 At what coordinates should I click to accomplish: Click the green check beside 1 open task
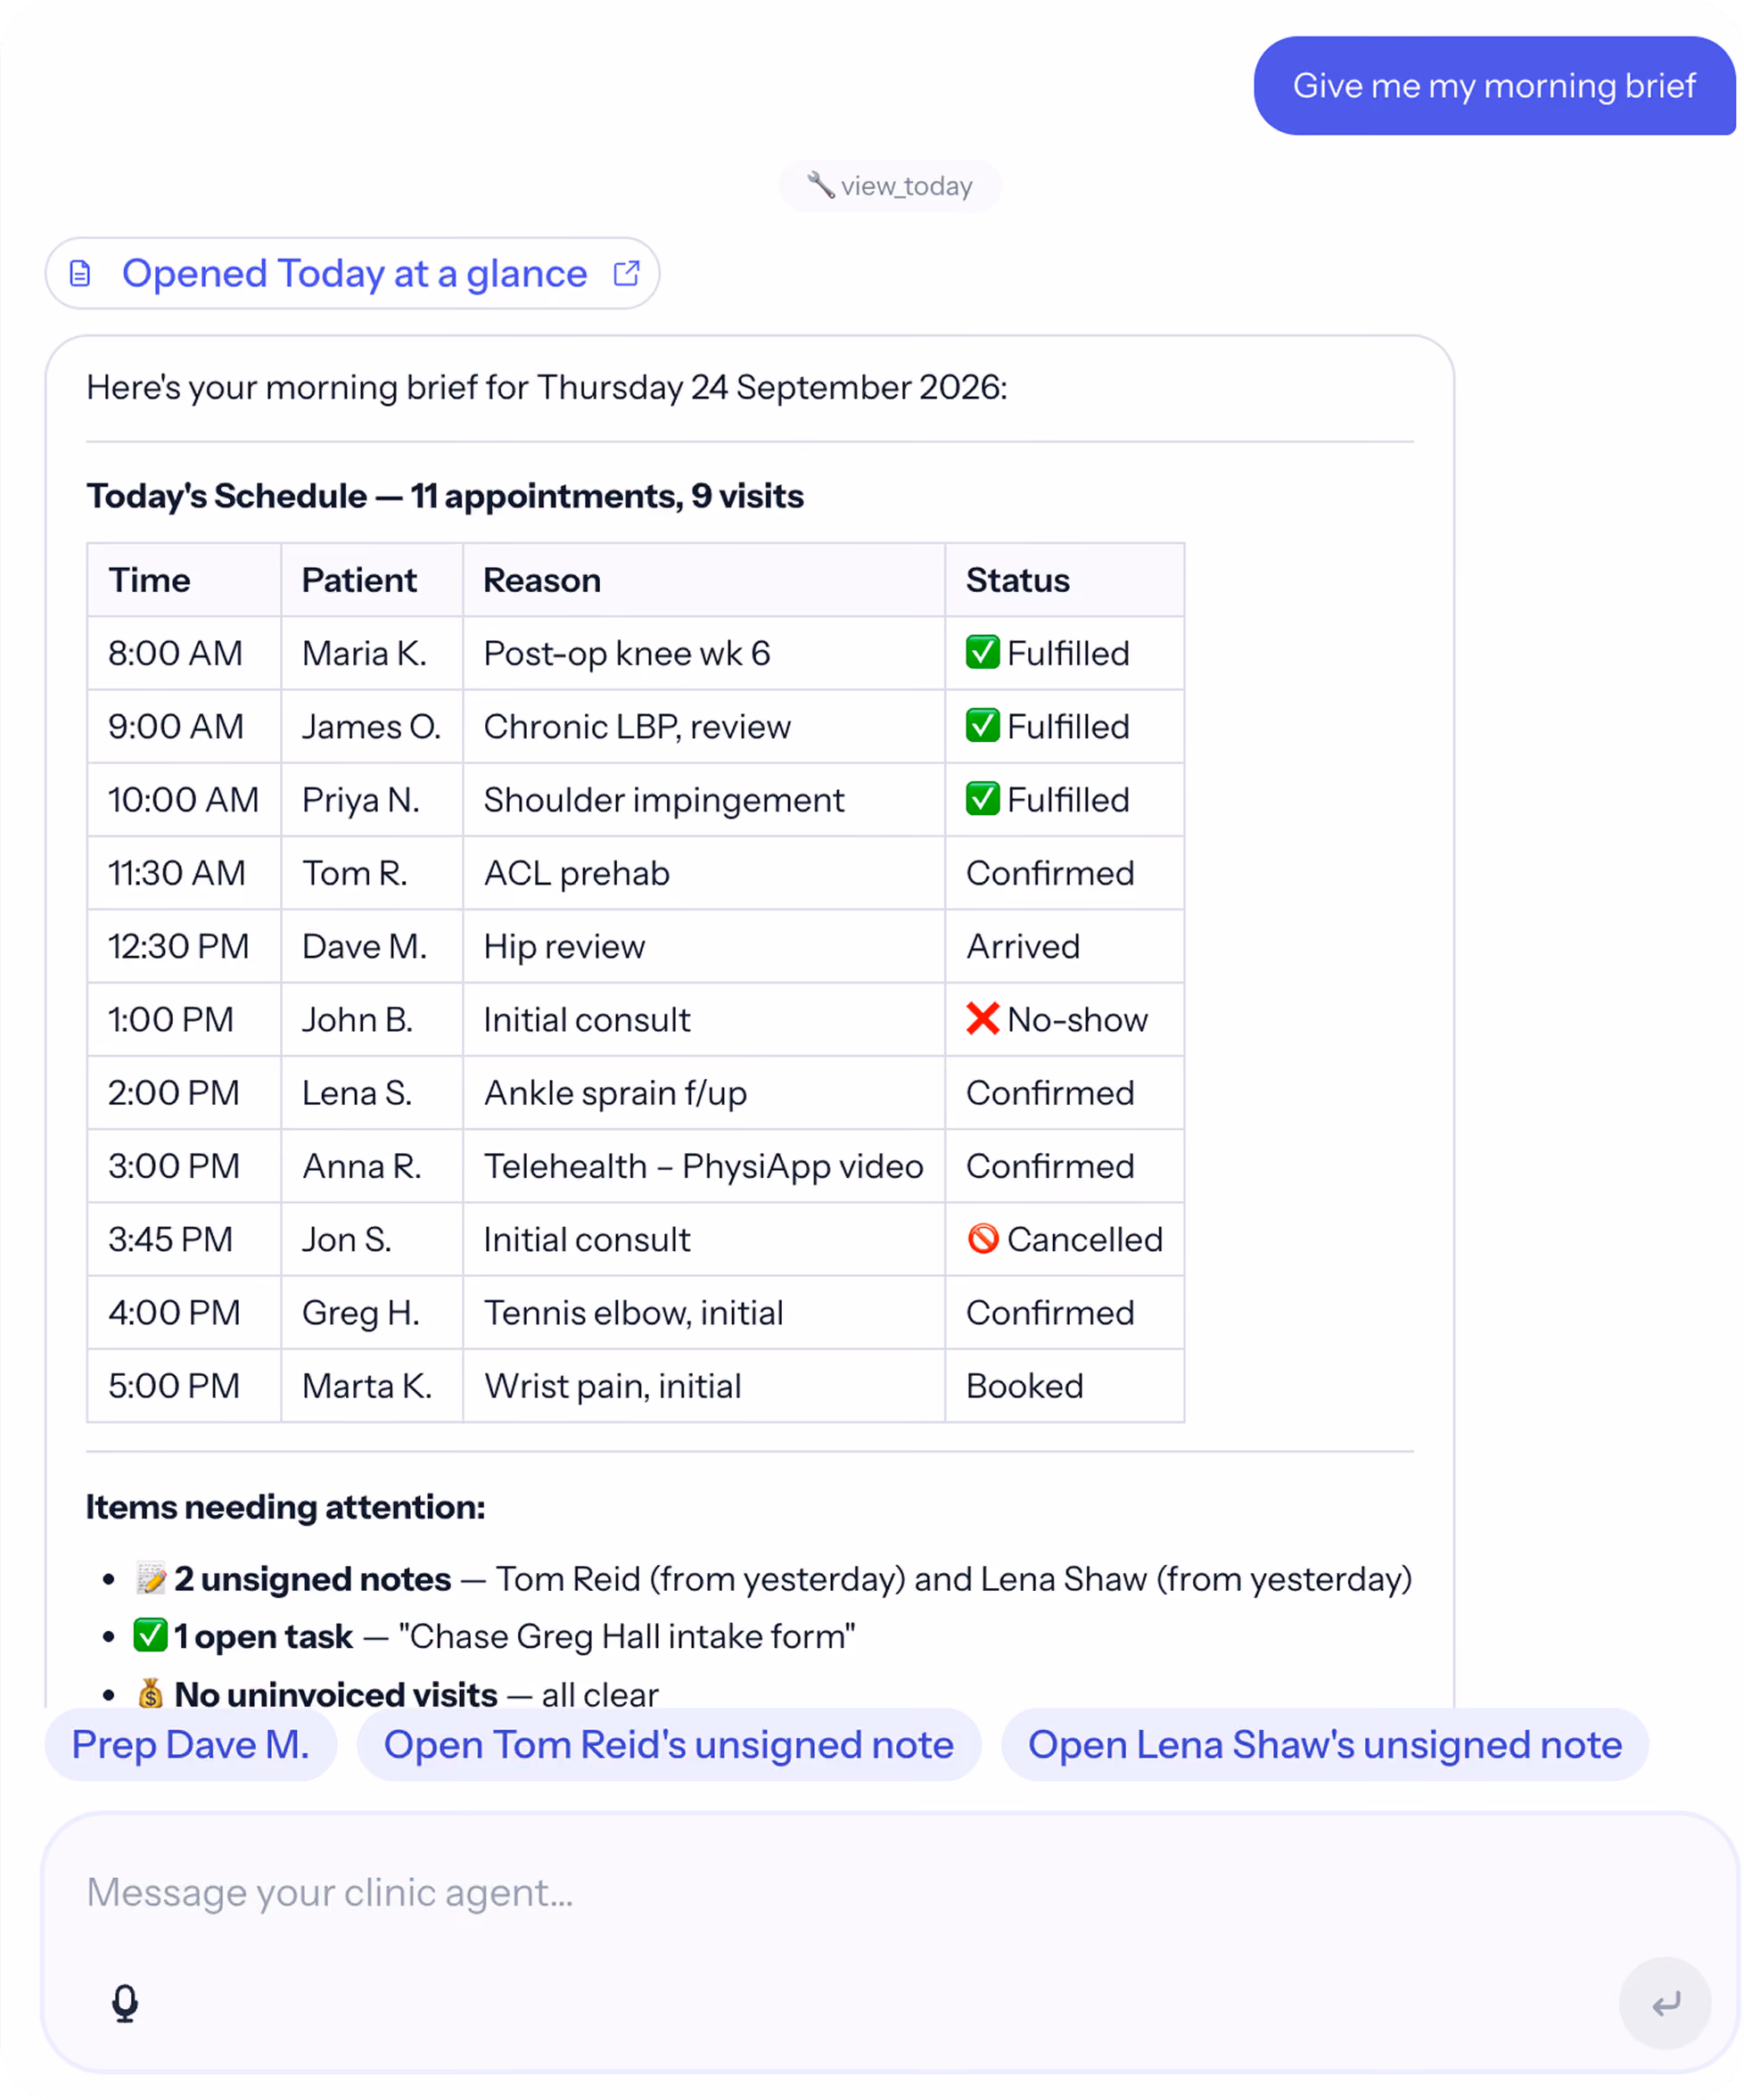[x=151, y=1636]
